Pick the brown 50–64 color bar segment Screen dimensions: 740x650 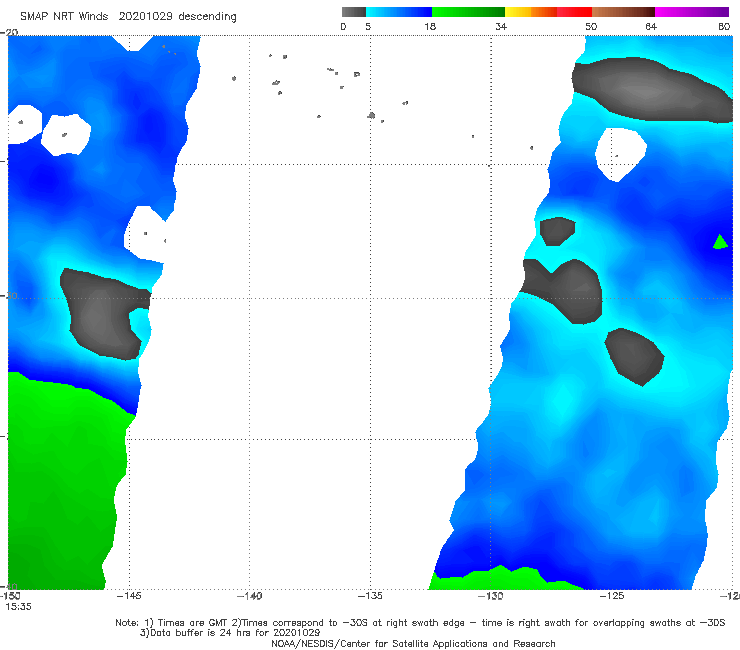[623, 12]
